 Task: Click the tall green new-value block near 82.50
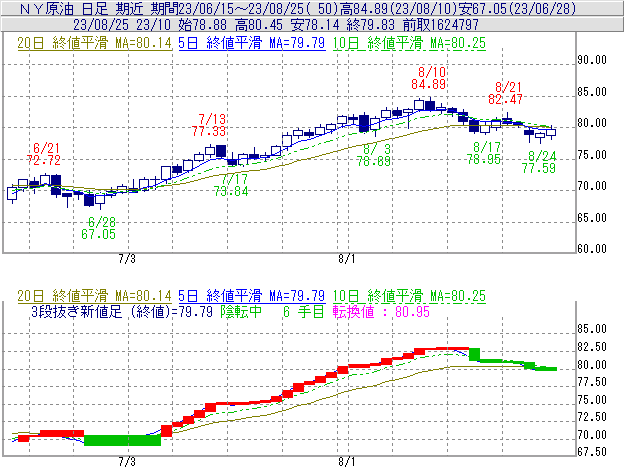(474, 354)
